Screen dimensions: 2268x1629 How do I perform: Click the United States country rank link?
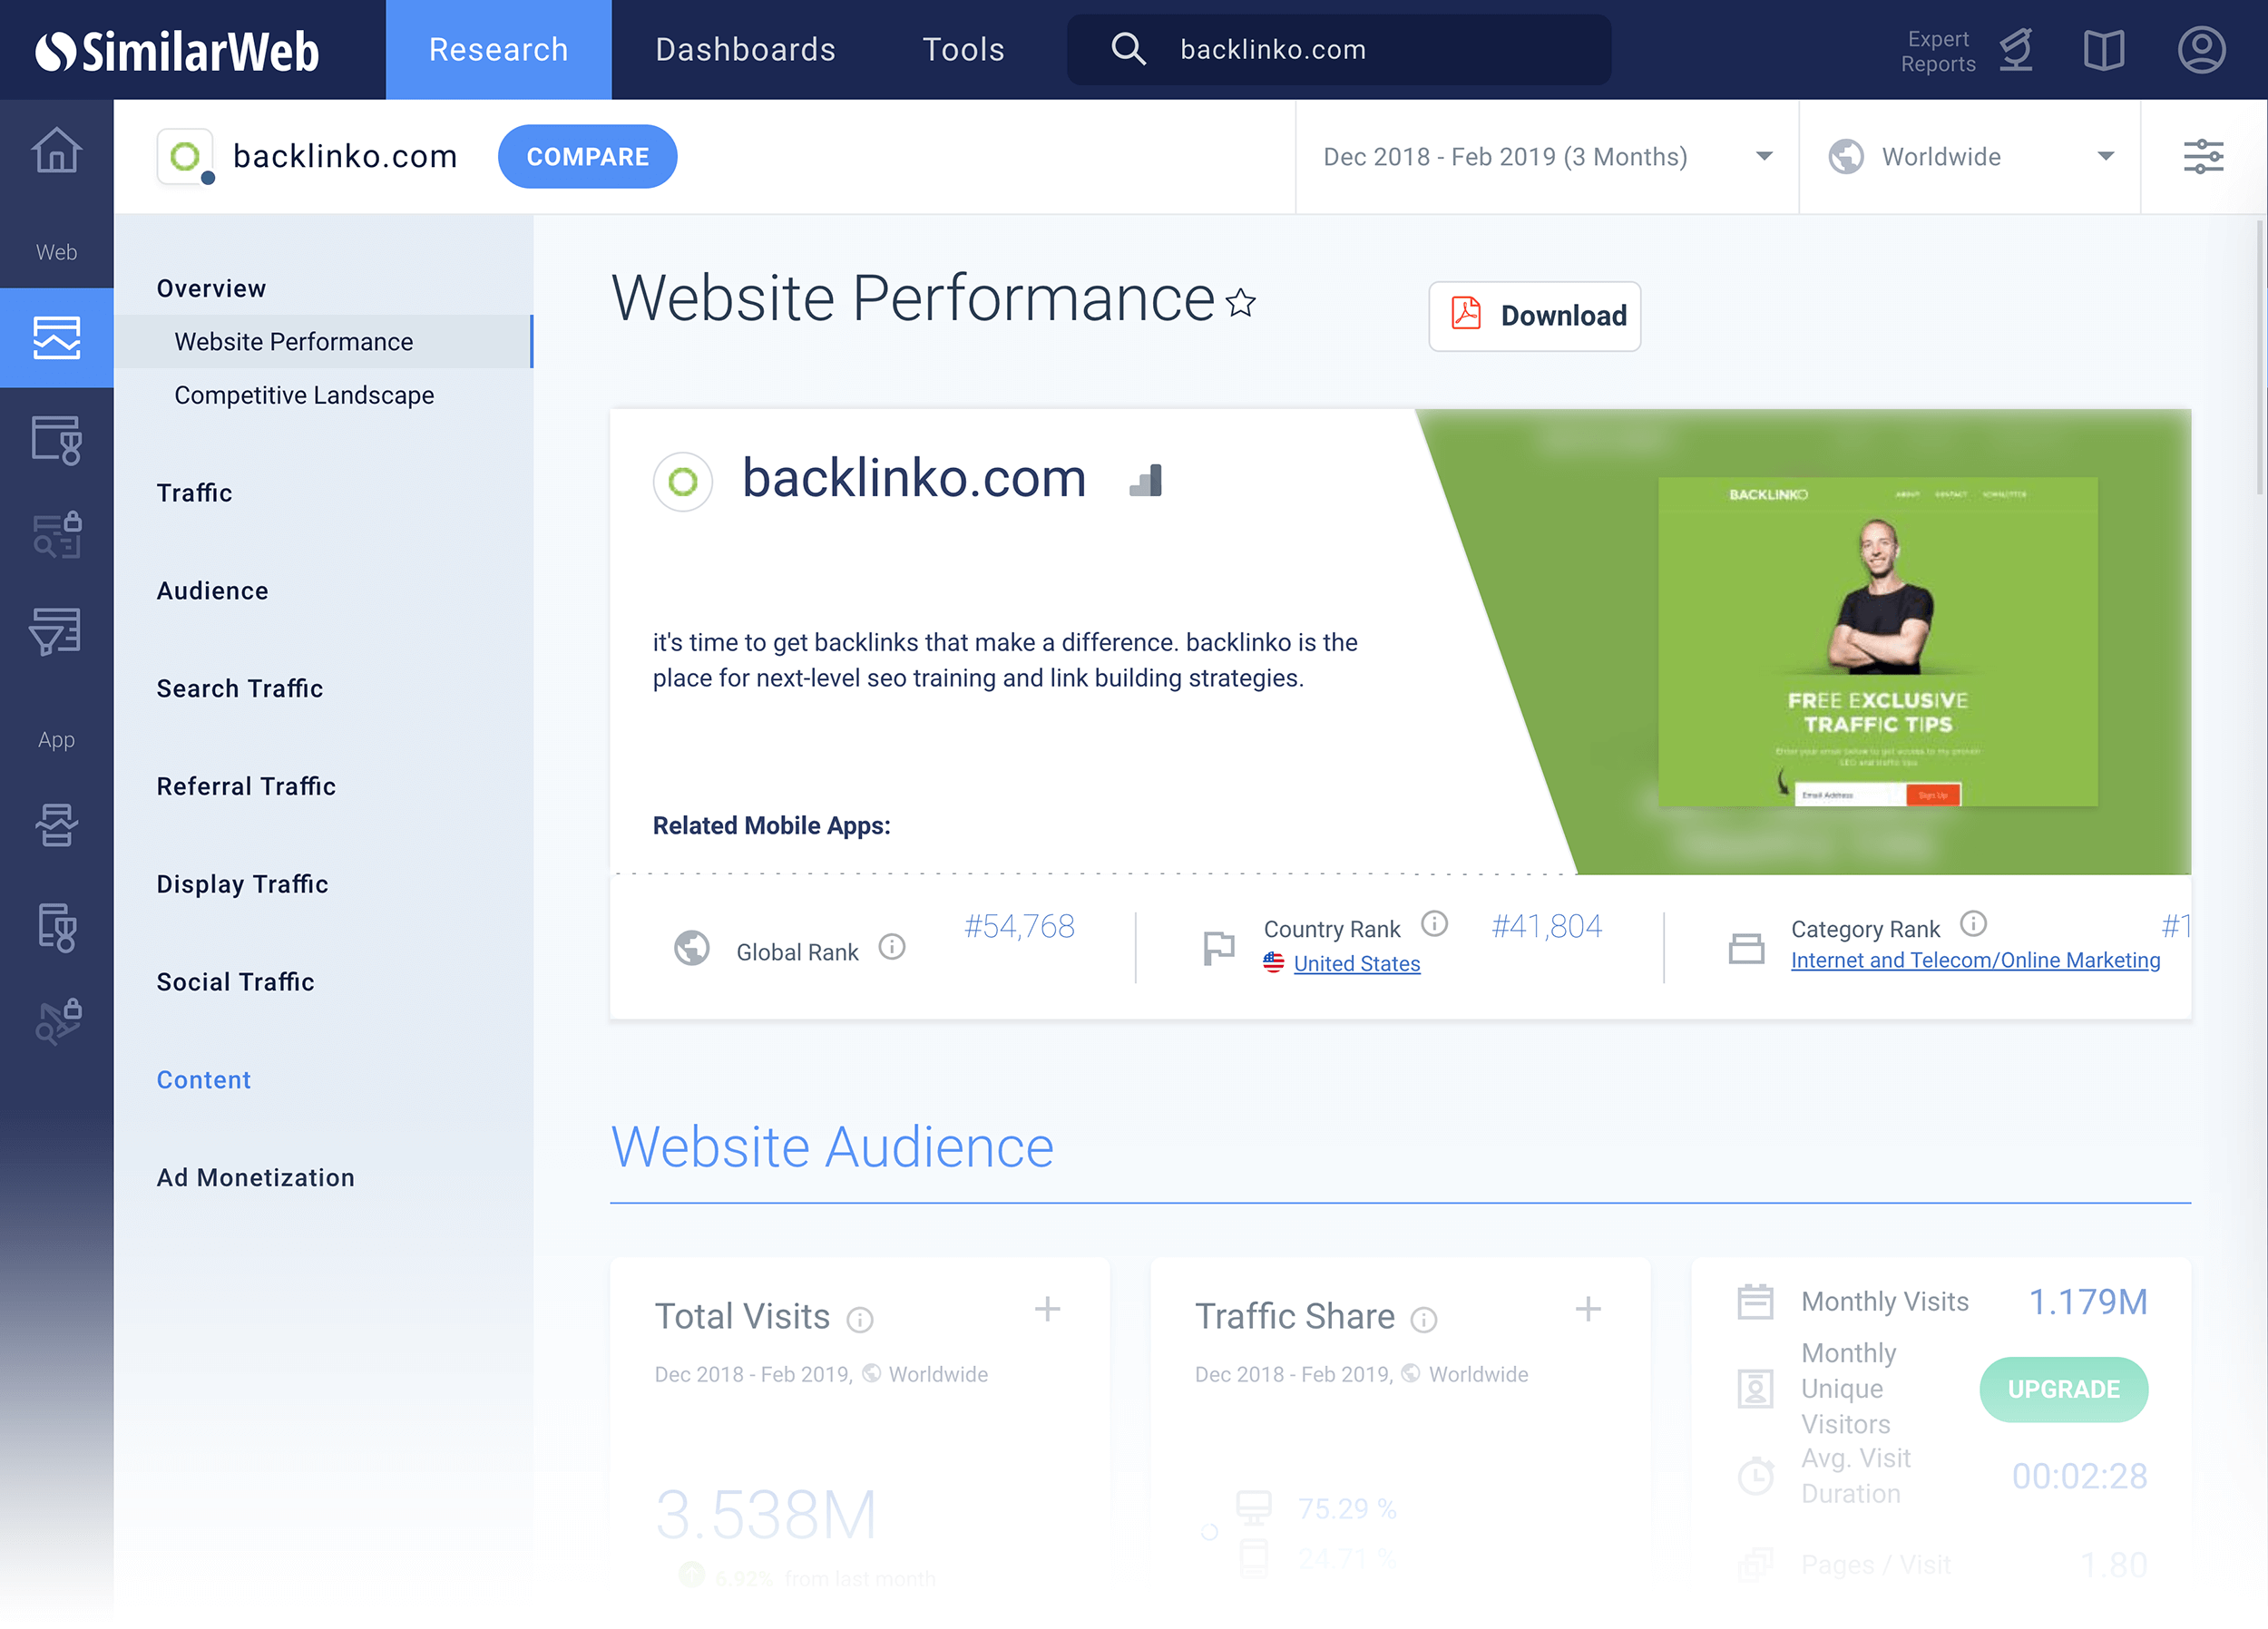(x=1356, y=961)
